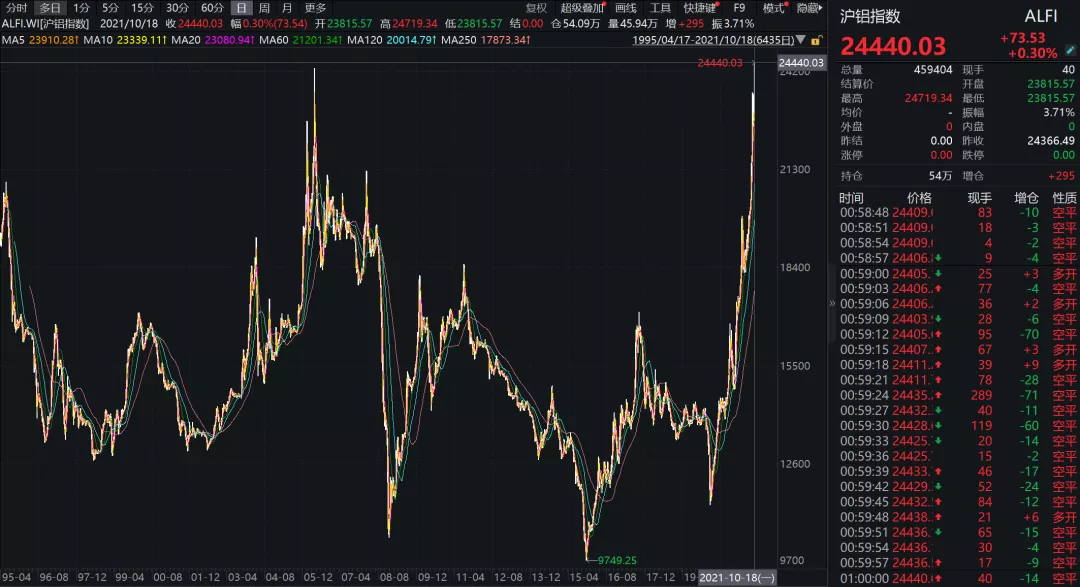1080x587 pixels.
Task: Select the 周 weekly period tab
Action: coord(264,8)
